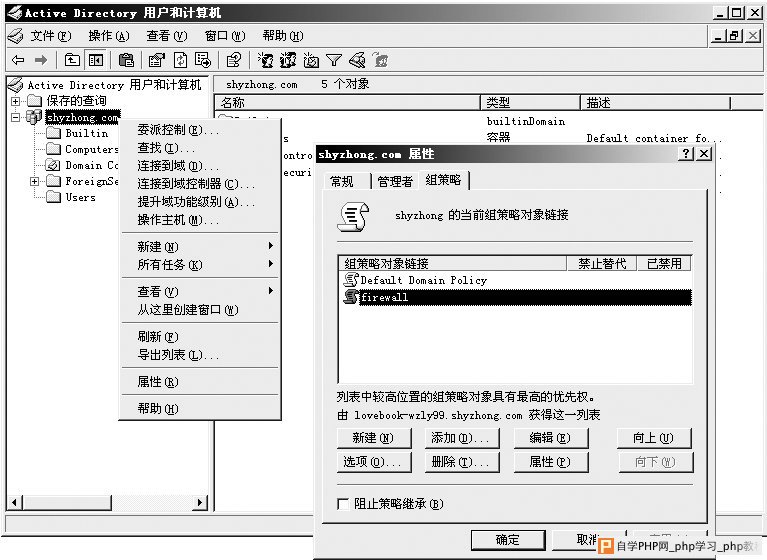767x560 pixels.
Task: Click the Default Domain Policy GPO icon
Action: pos(351,280)
